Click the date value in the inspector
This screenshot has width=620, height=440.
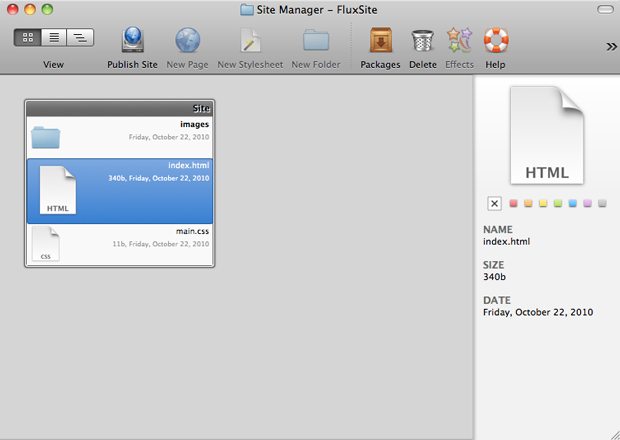tap(538, 312)
